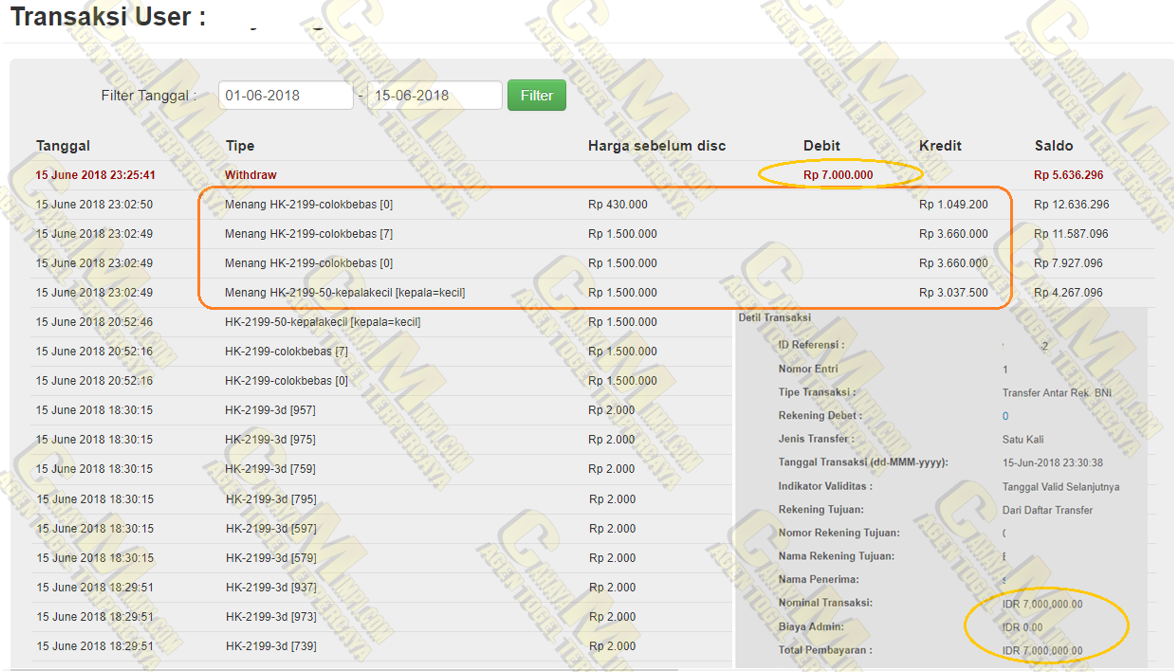Click the Saldo column header
The width and height of the screenshot is (1174, 672).
point(1054,146)
